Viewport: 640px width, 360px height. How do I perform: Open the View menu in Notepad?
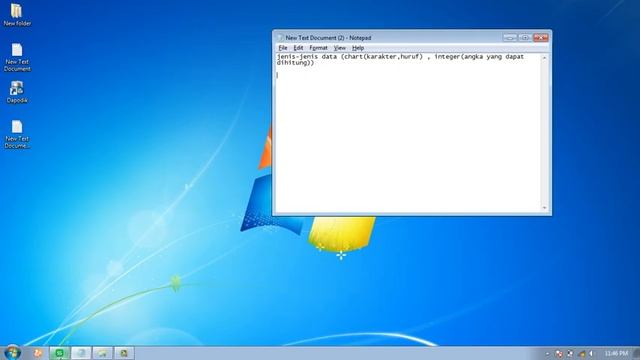point(340,48)
